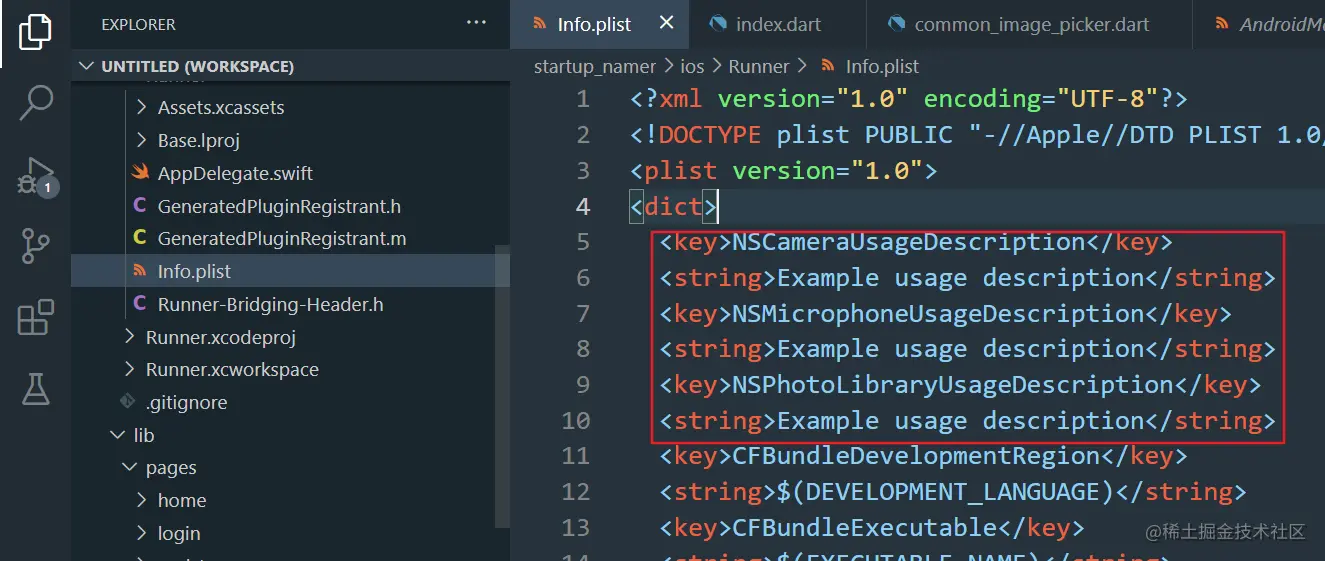1325x561 pixels.
Task: Expand the Base.lproj folder
Action: [x=141, y=140]
